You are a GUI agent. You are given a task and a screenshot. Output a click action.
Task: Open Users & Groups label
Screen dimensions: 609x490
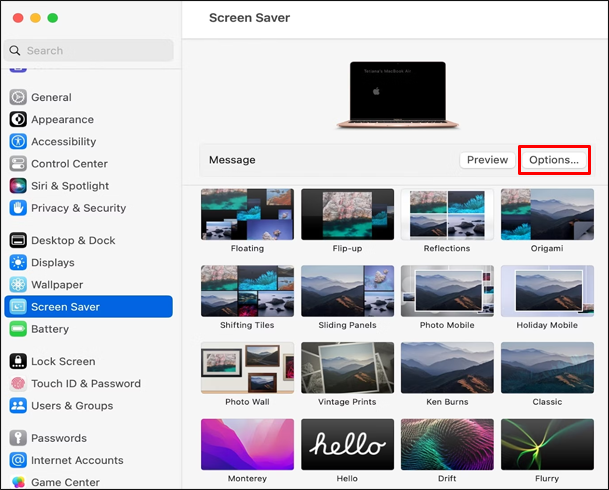[72, 405]
